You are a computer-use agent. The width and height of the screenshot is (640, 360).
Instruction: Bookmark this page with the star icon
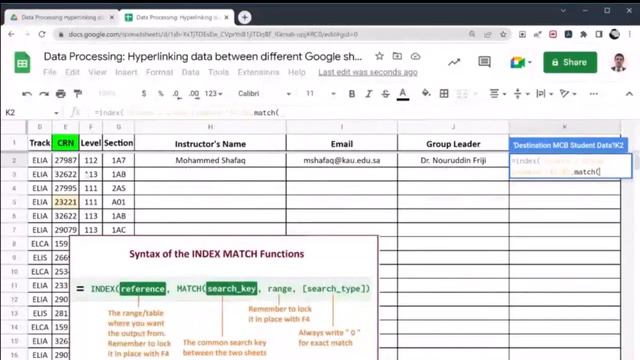[x=503, y=34]
